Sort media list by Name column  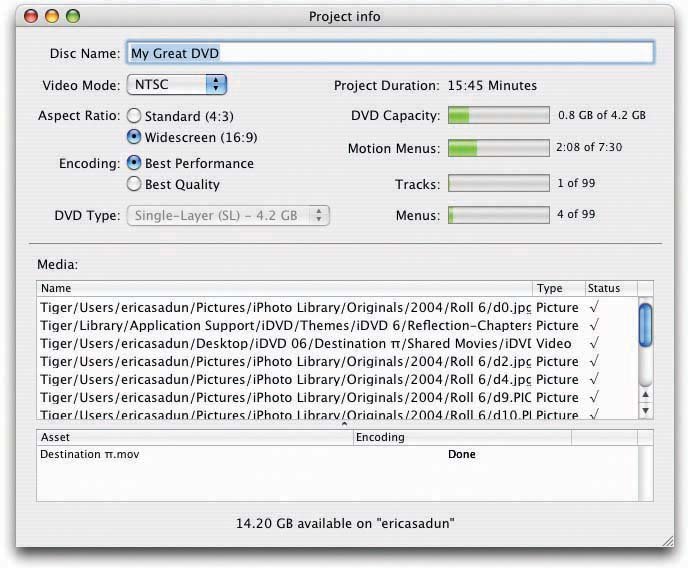click(285, 288)
